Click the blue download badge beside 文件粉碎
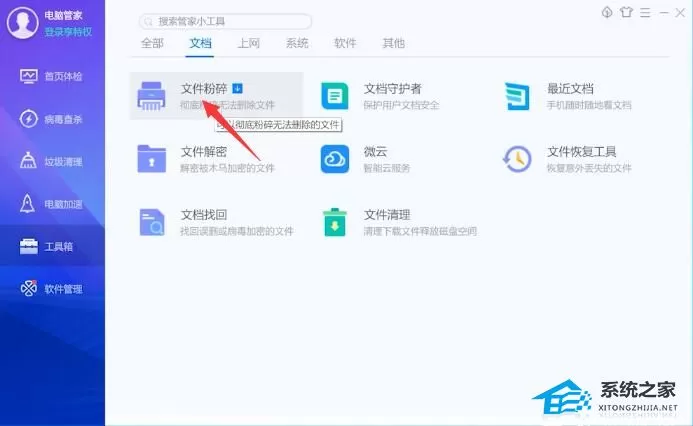 (x=237, y=89)
